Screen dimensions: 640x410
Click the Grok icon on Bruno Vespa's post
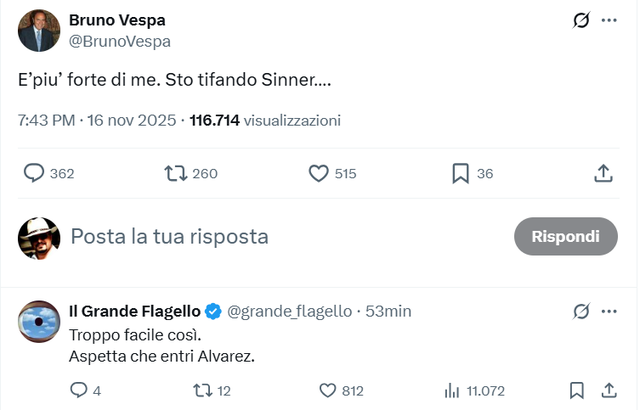(x=580, y=20)
